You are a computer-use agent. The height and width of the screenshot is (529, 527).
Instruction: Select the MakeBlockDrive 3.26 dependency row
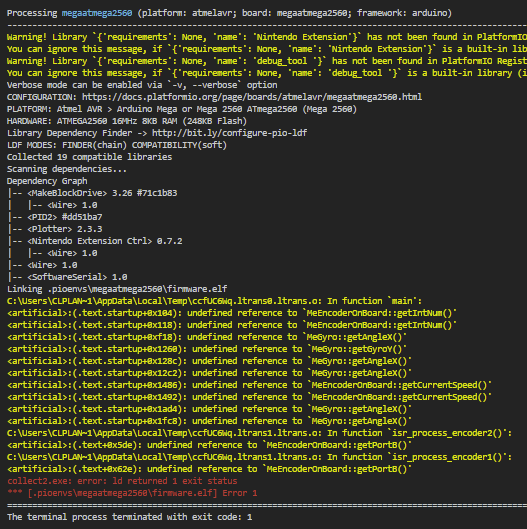(93, 193)
